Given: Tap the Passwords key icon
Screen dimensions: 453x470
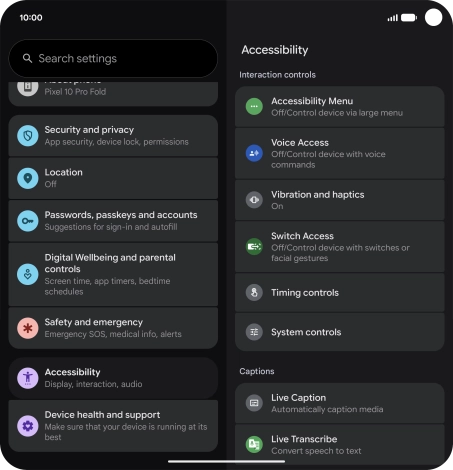Looking at the screenshot, I should [28, 221].
